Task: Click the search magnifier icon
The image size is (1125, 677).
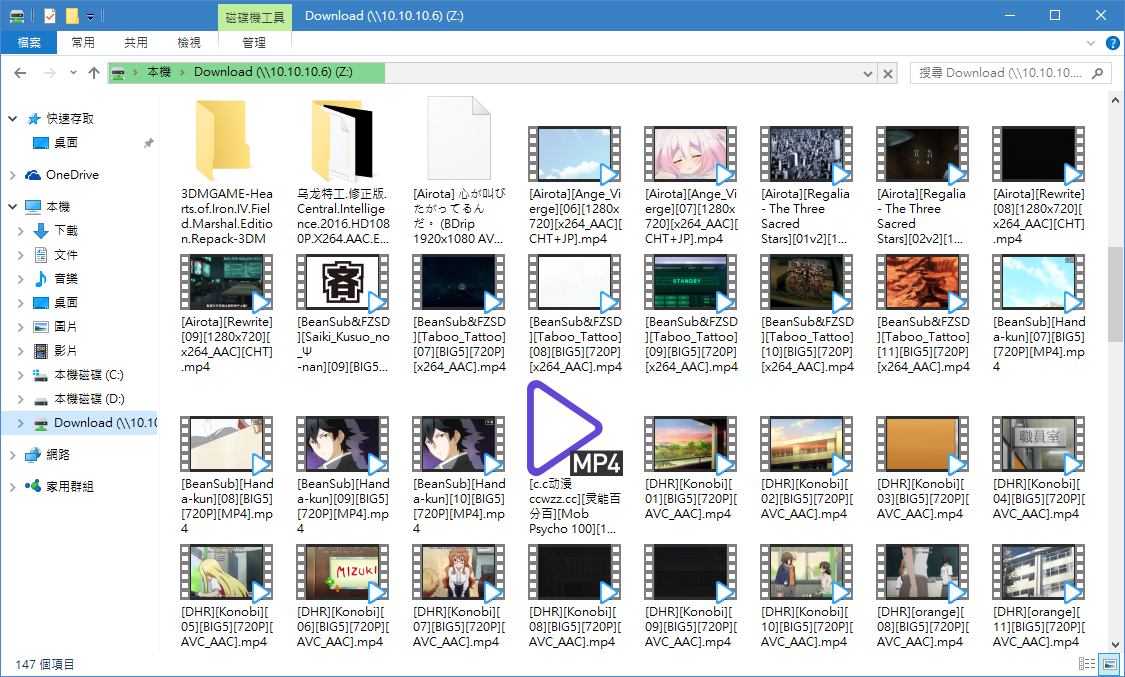Action: [x=1097, y=72]
